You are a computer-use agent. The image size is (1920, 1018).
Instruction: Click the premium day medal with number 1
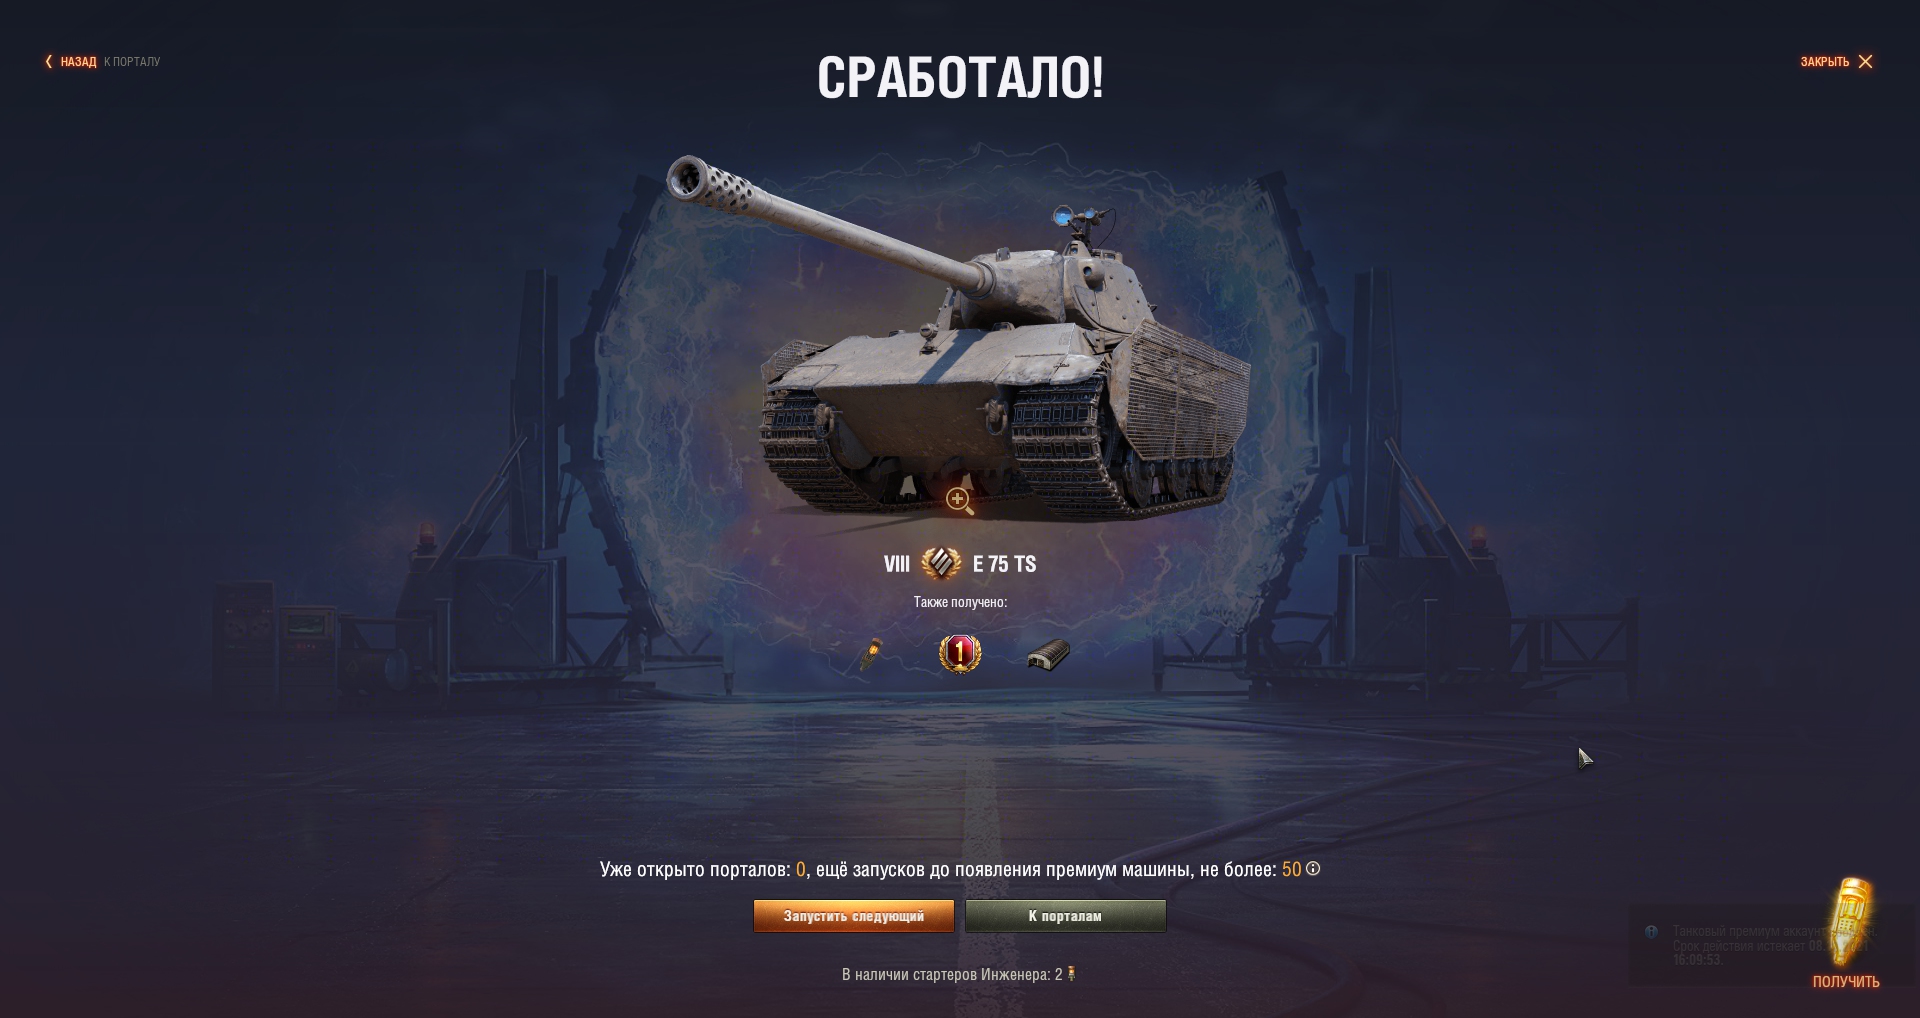[x=960, y=654]
